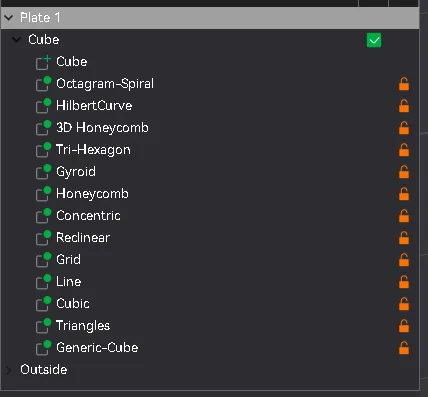Click the lock icon on Generic-Cube row
The image size is (428, 397).
pyautogui.click(x=404, y=348)
